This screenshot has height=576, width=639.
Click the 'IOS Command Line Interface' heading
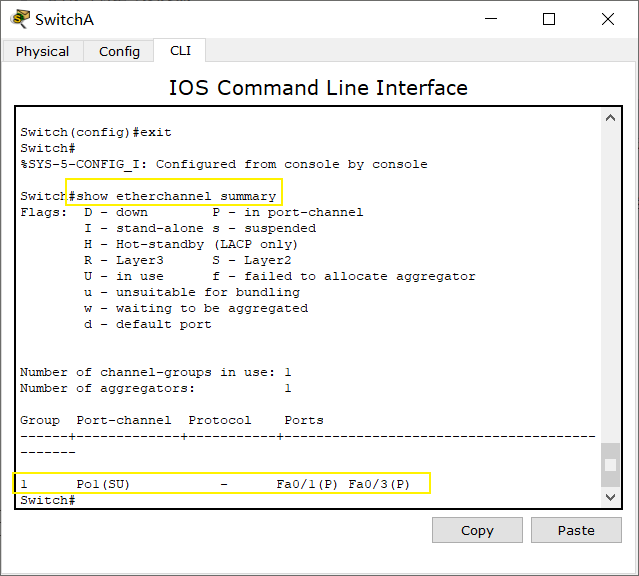(318, 88)
